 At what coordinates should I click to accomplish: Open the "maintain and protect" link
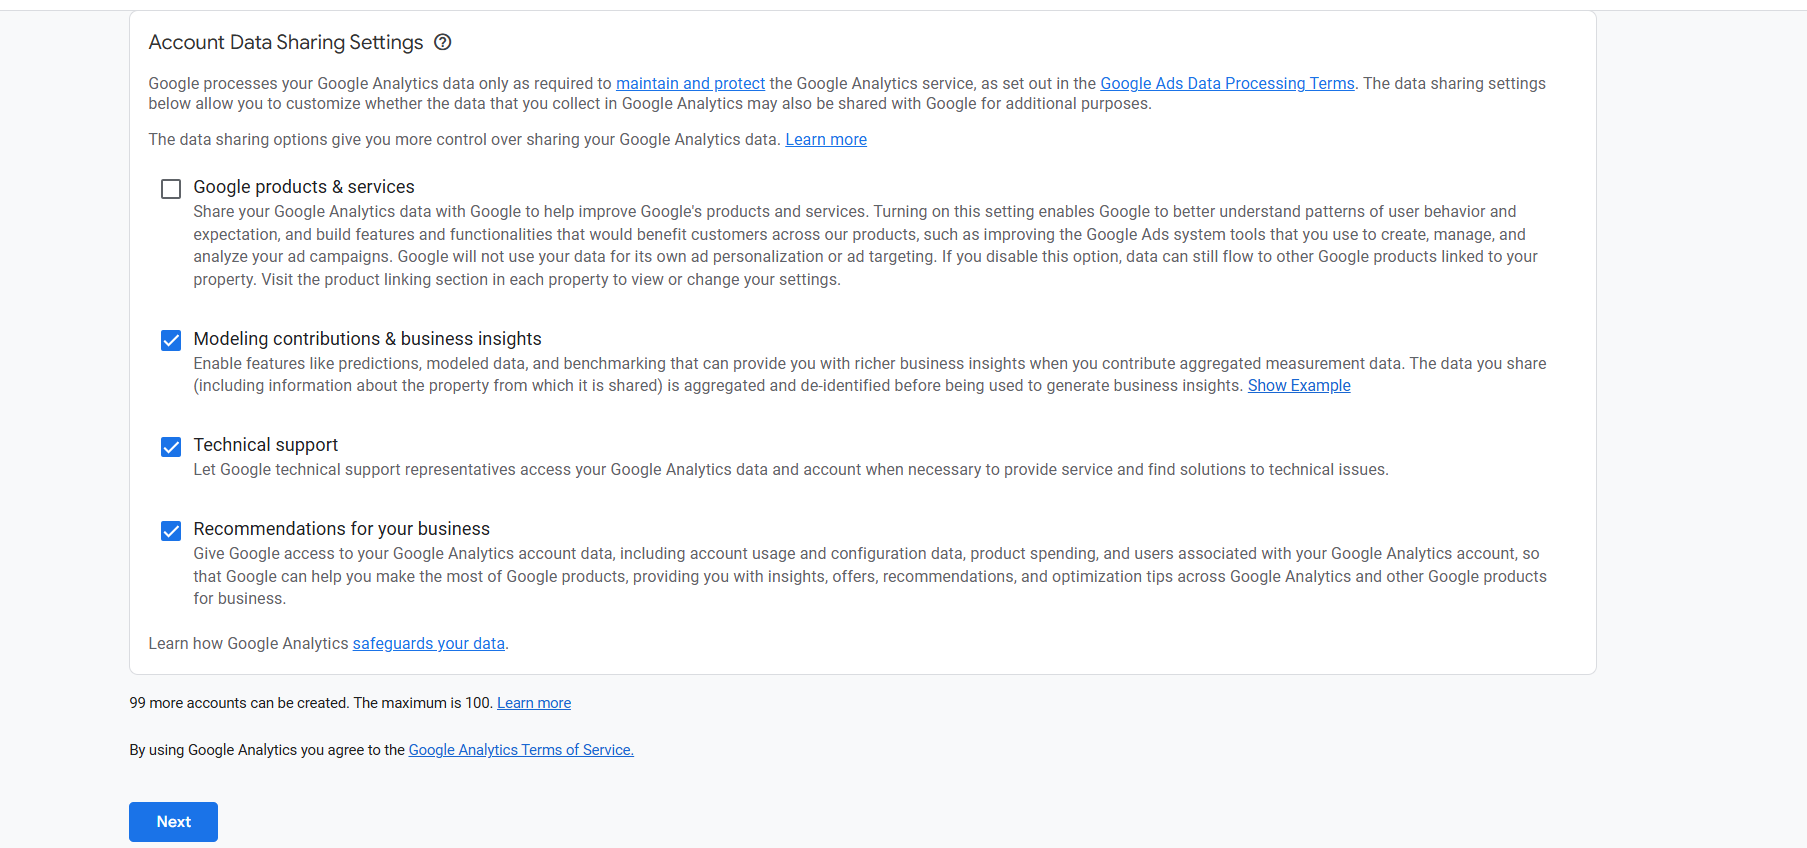pos(690,84)
